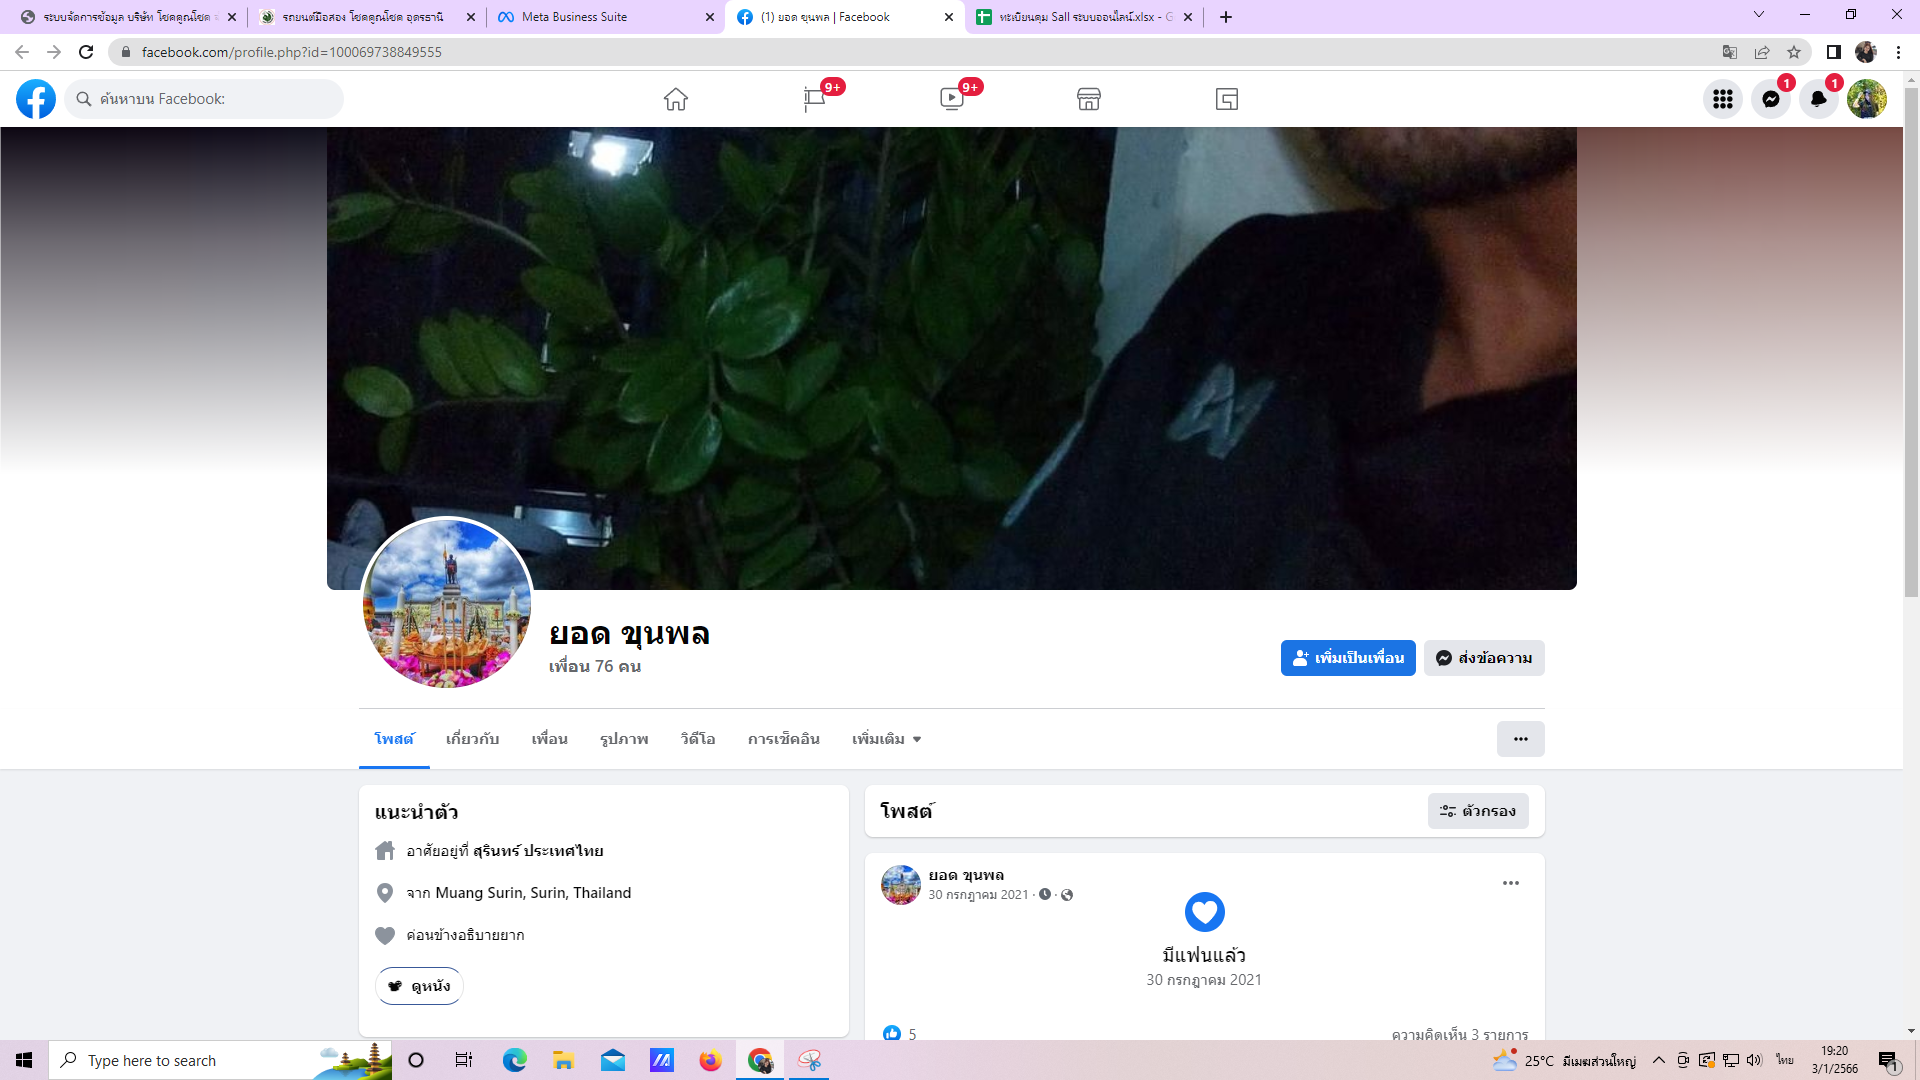This screenshot has width=1920, height=1080.
Task: Open notifications bell icon
Action: pos(1818,99)
